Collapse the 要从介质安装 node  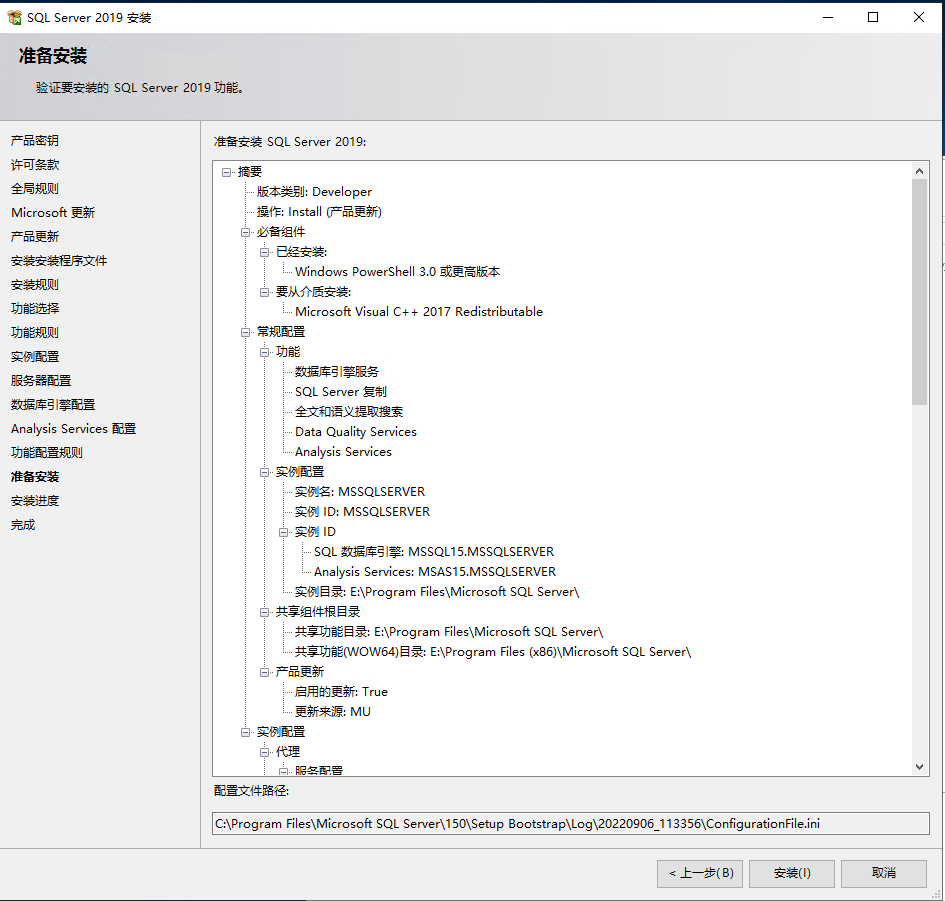265,292
